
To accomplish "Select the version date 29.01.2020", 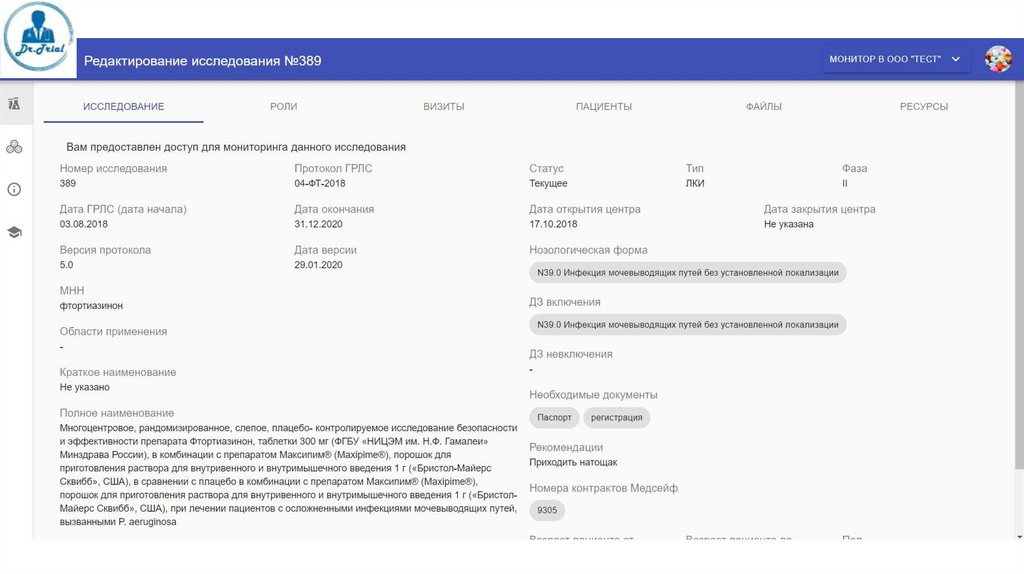I will coord(318,265).
